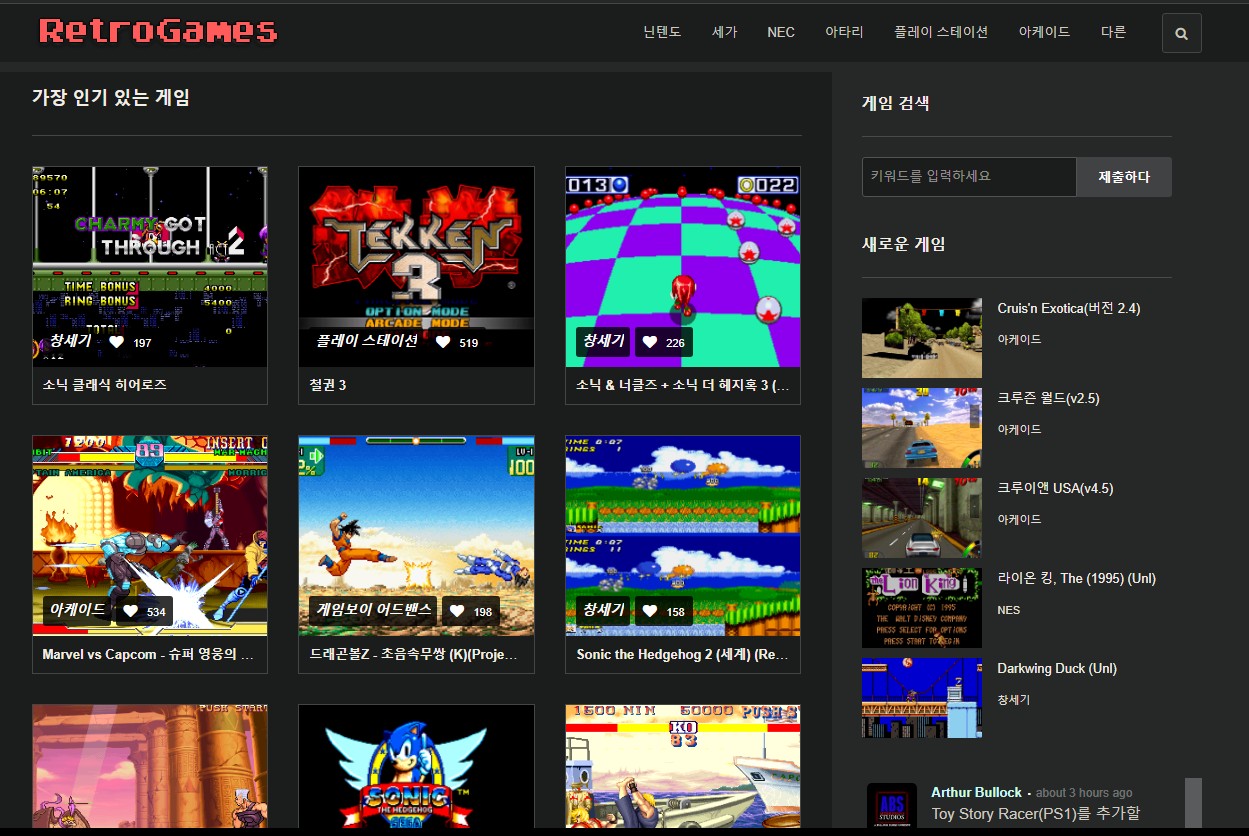Click 창세기 tag on 소닉 클래식 히어로즈 card
Image resolution: width=1249 pixels, height=836 pixels.
[70, 341]
